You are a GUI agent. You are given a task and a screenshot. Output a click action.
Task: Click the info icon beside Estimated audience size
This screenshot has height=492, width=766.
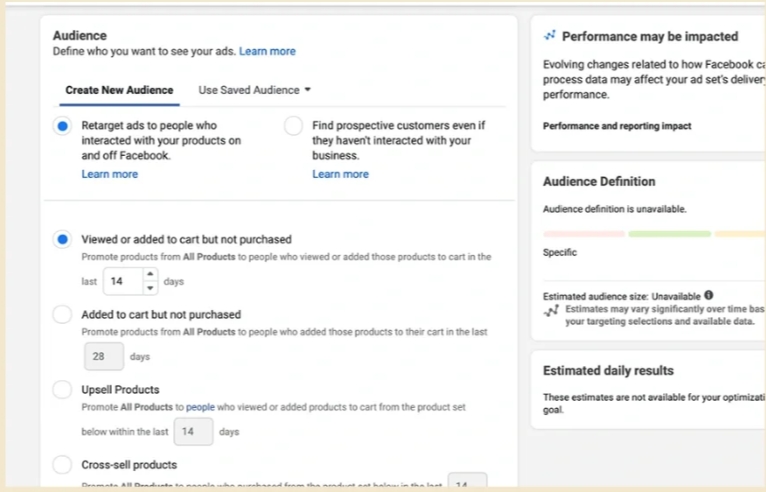[x=708, y=295]
